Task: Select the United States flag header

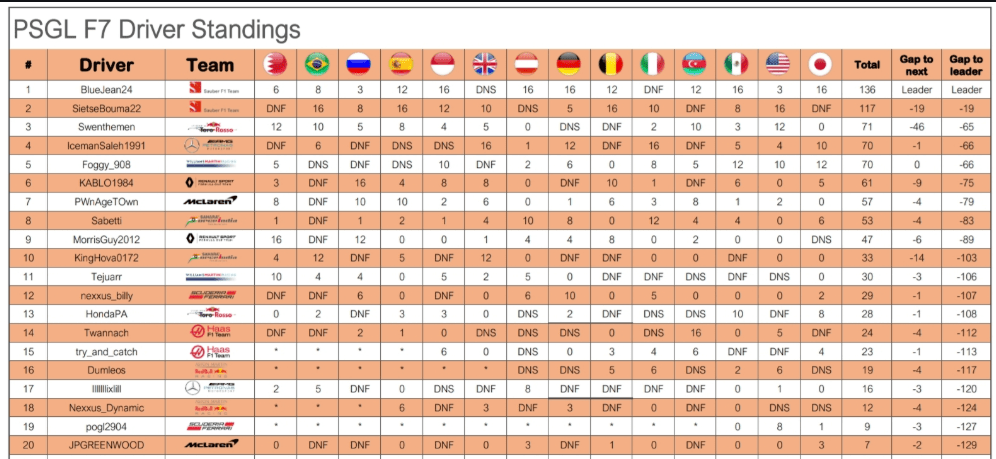Action: (778, 64)
